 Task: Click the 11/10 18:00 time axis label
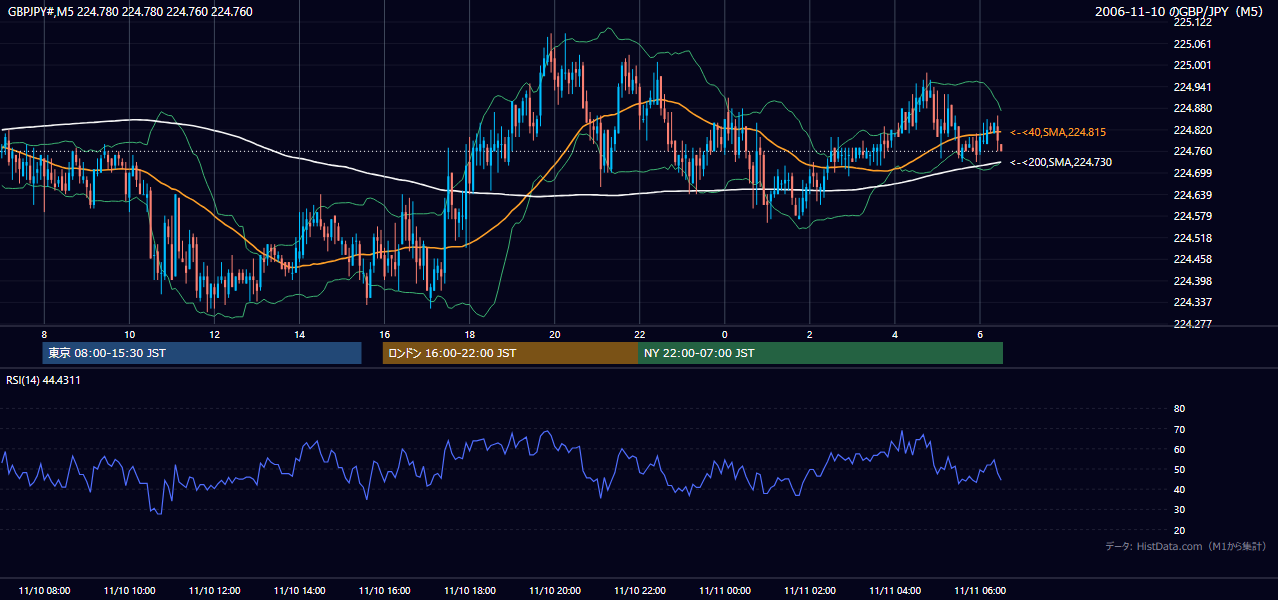(x=469, y=591)
